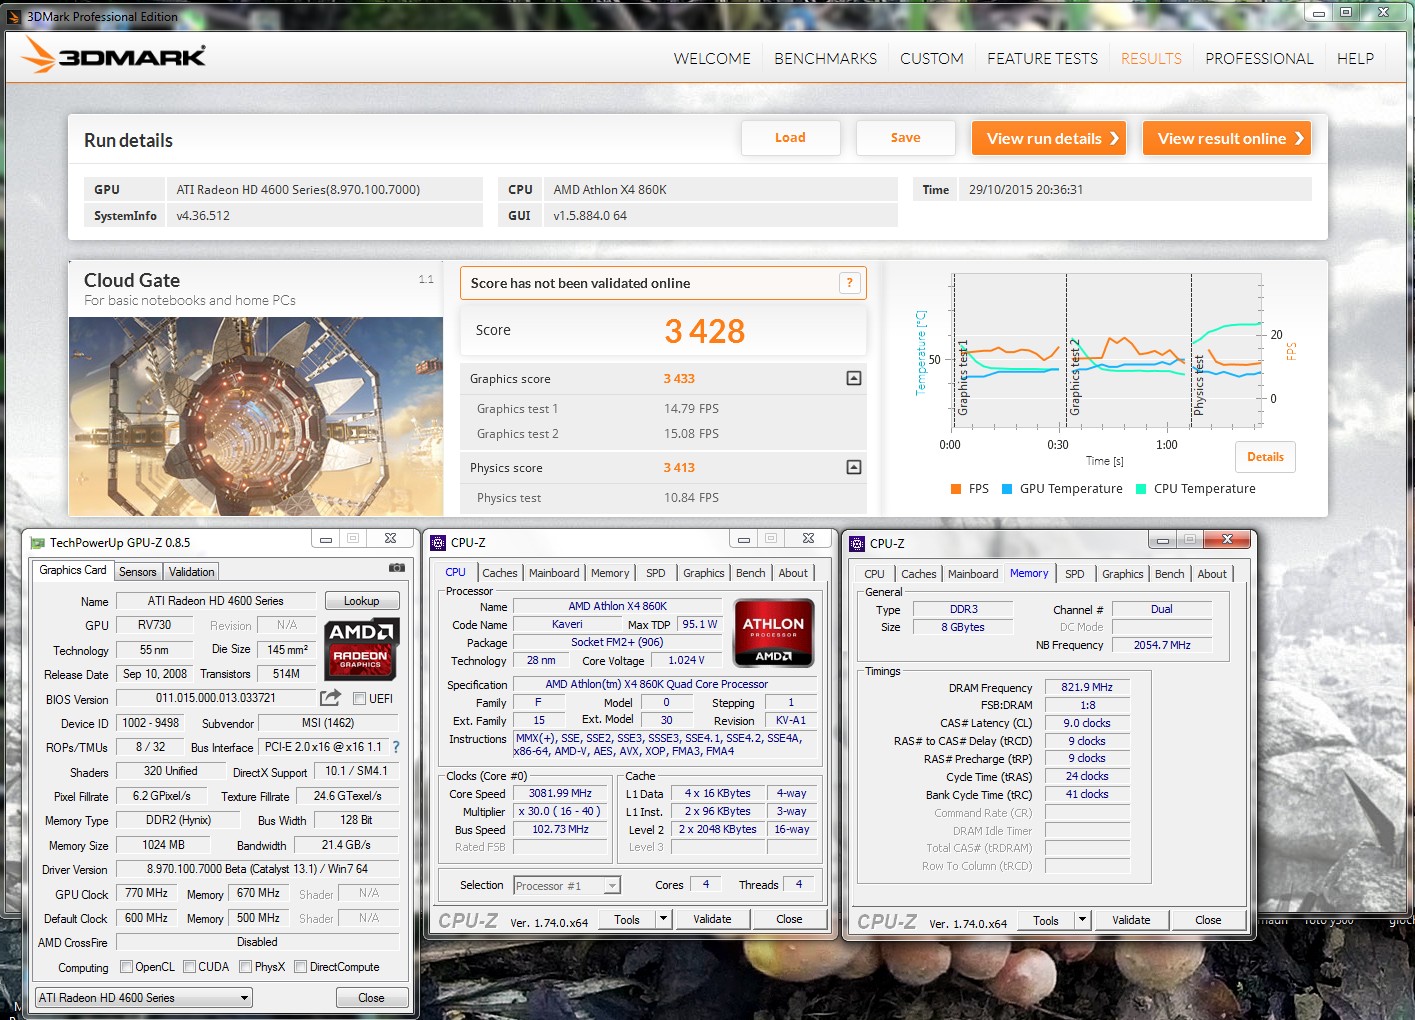Switch to Caches tab in CPU-Z CPU window
1415x1020 pixels.
tap(500, 573)
